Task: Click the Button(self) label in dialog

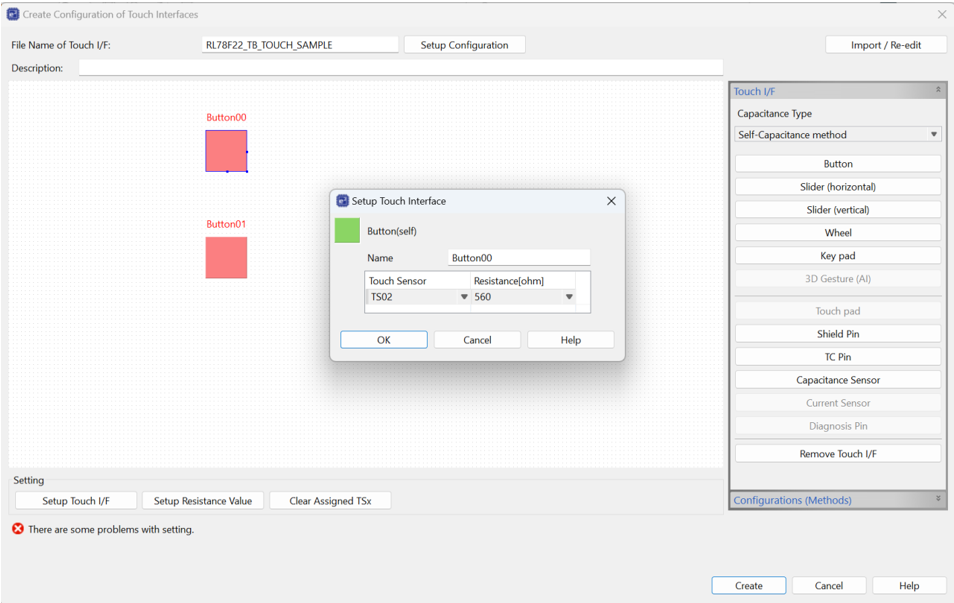Action: tap(392, 231)
